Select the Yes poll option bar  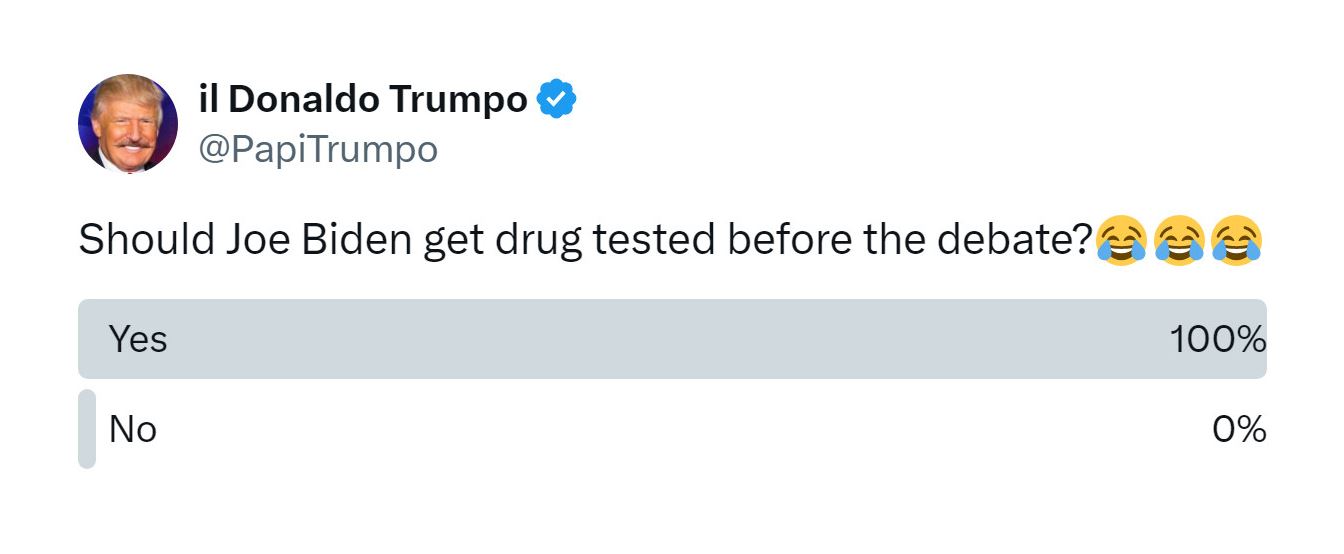672,339
